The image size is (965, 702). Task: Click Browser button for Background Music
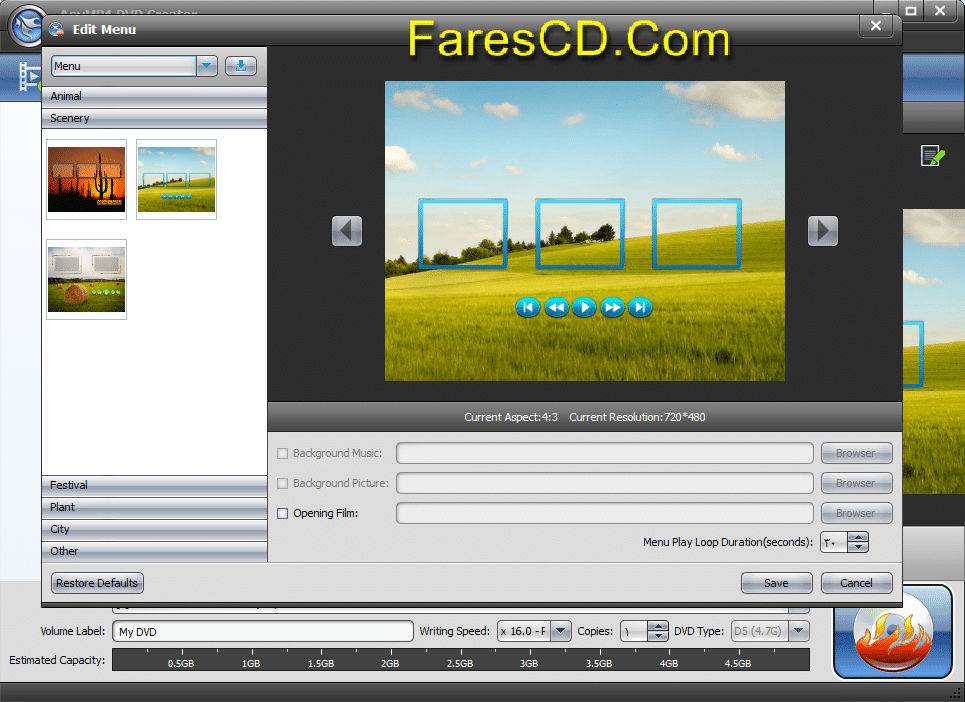click(x=857, y=453)
